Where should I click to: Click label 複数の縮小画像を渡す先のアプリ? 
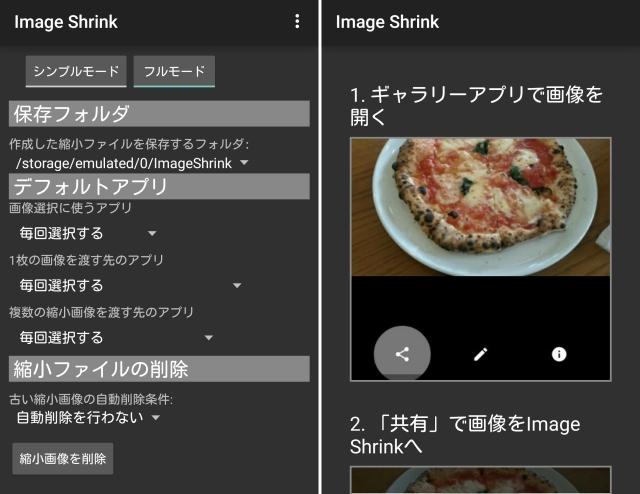(x=101, y=312)
